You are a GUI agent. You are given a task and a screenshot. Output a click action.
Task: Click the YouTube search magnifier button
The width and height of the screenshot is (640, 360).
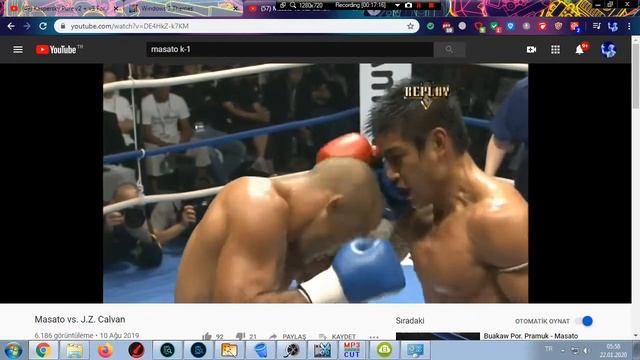449,49
